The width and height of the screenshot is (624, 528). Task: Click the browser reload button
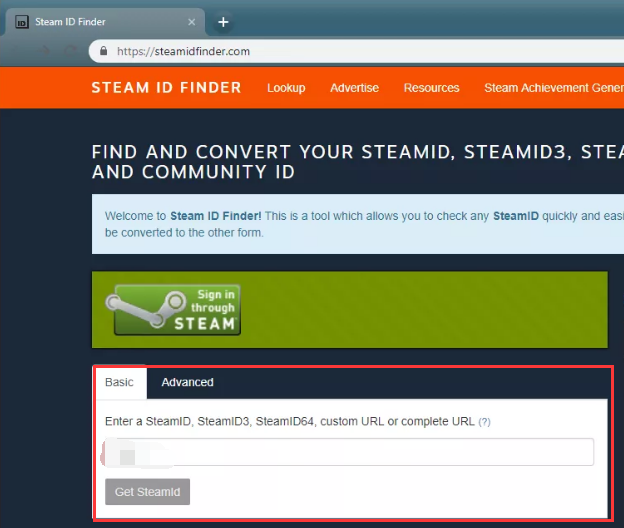[x=70, y=51]
